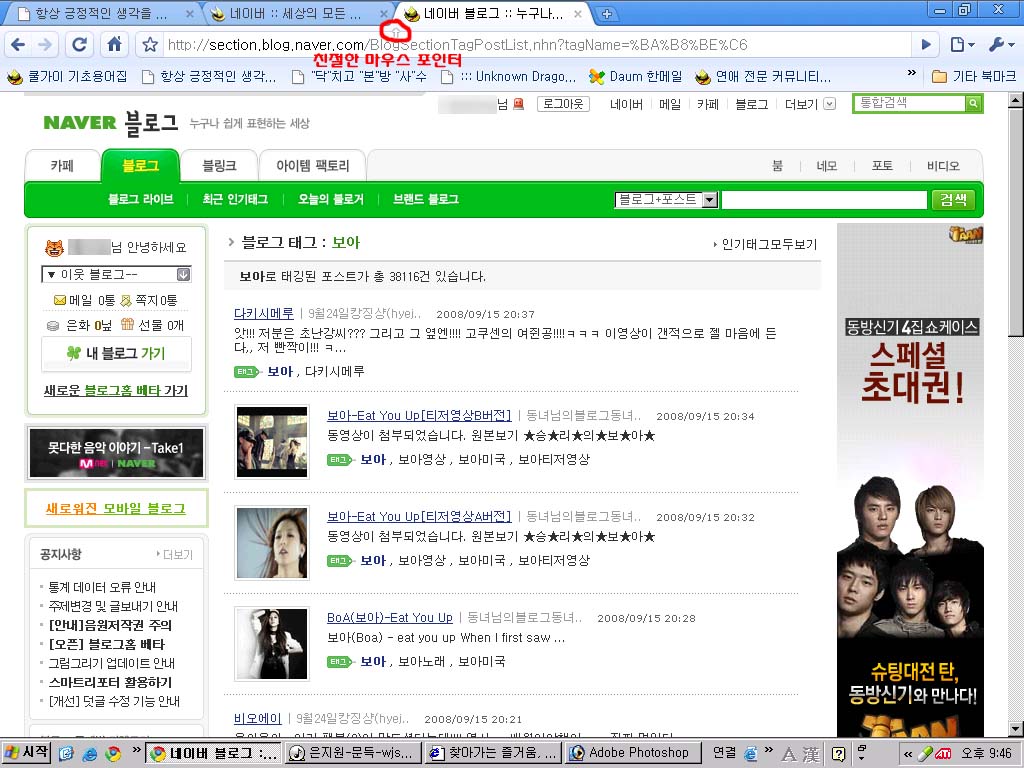Click the 보아노래 tag
The image size is (1024, 768).
tap(422, 662)
